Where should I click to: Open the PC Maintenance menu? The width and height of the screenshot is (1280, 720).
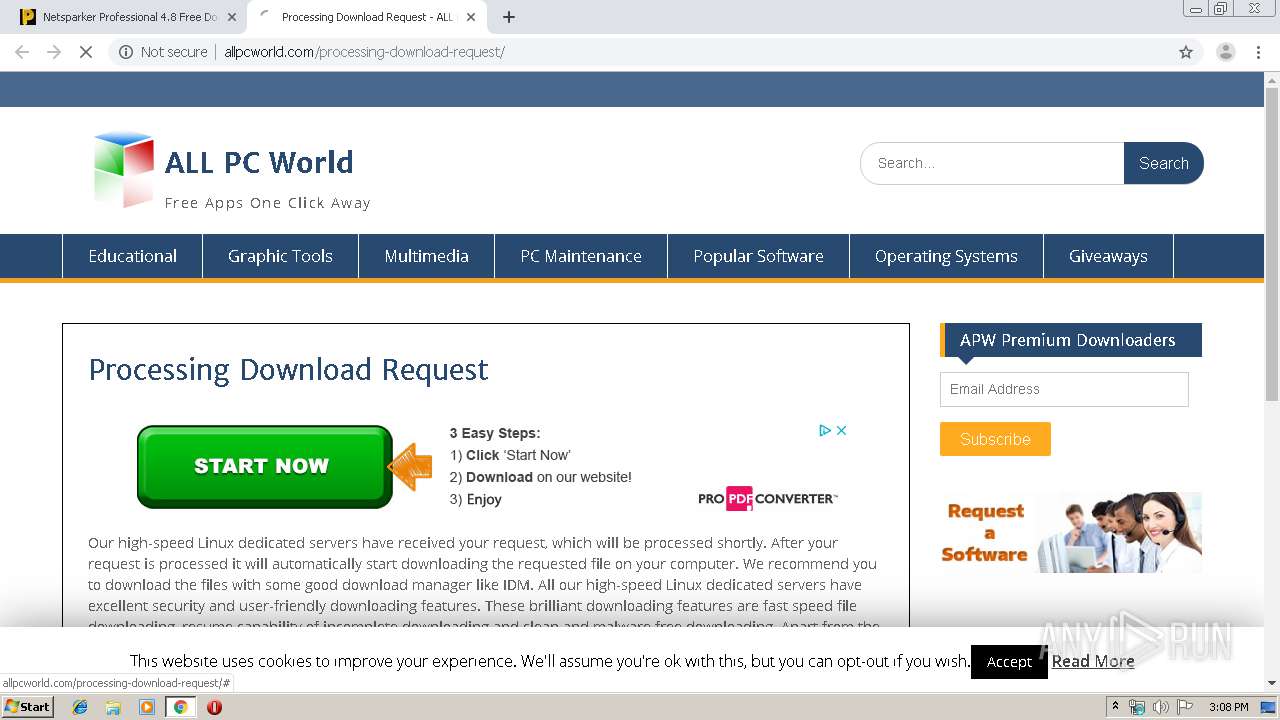pos(581,256)
